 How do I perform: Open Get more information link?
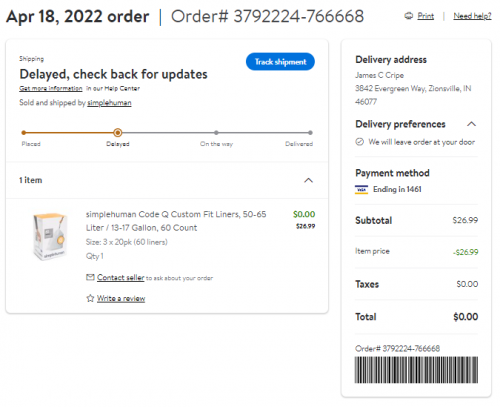point(51,88)
